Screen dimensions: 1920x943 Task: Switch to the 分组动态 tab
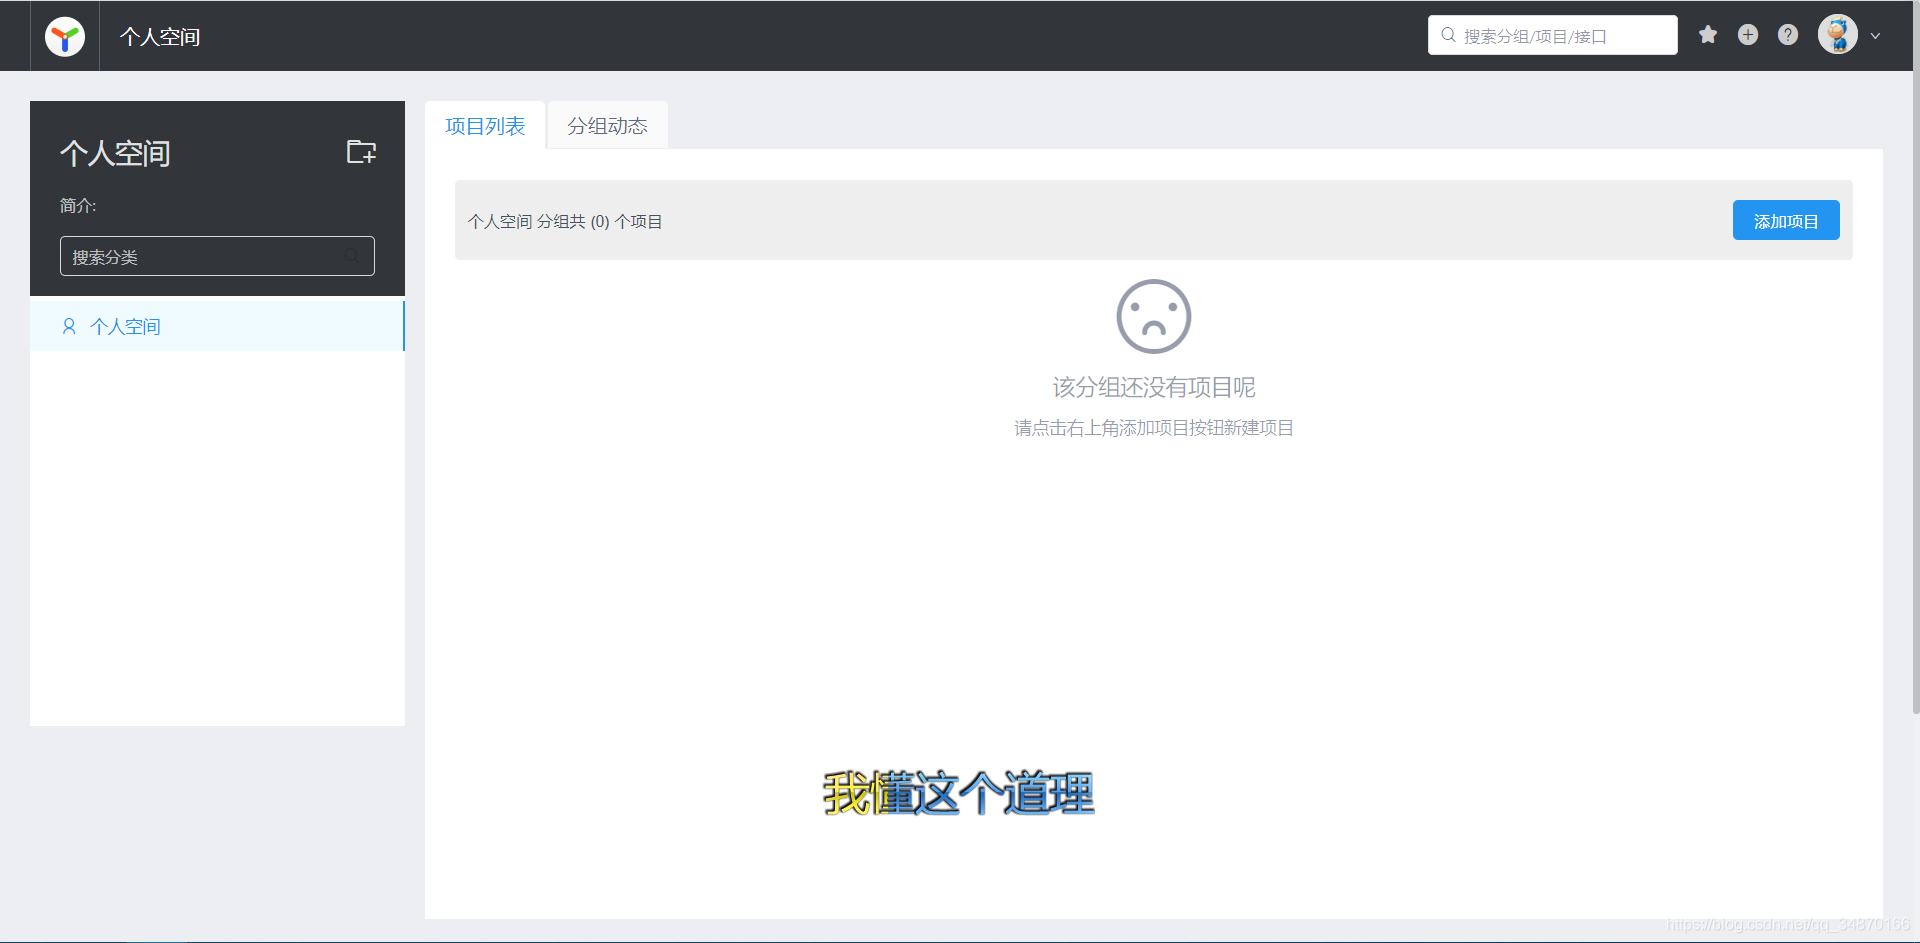(x=607, y=126)
